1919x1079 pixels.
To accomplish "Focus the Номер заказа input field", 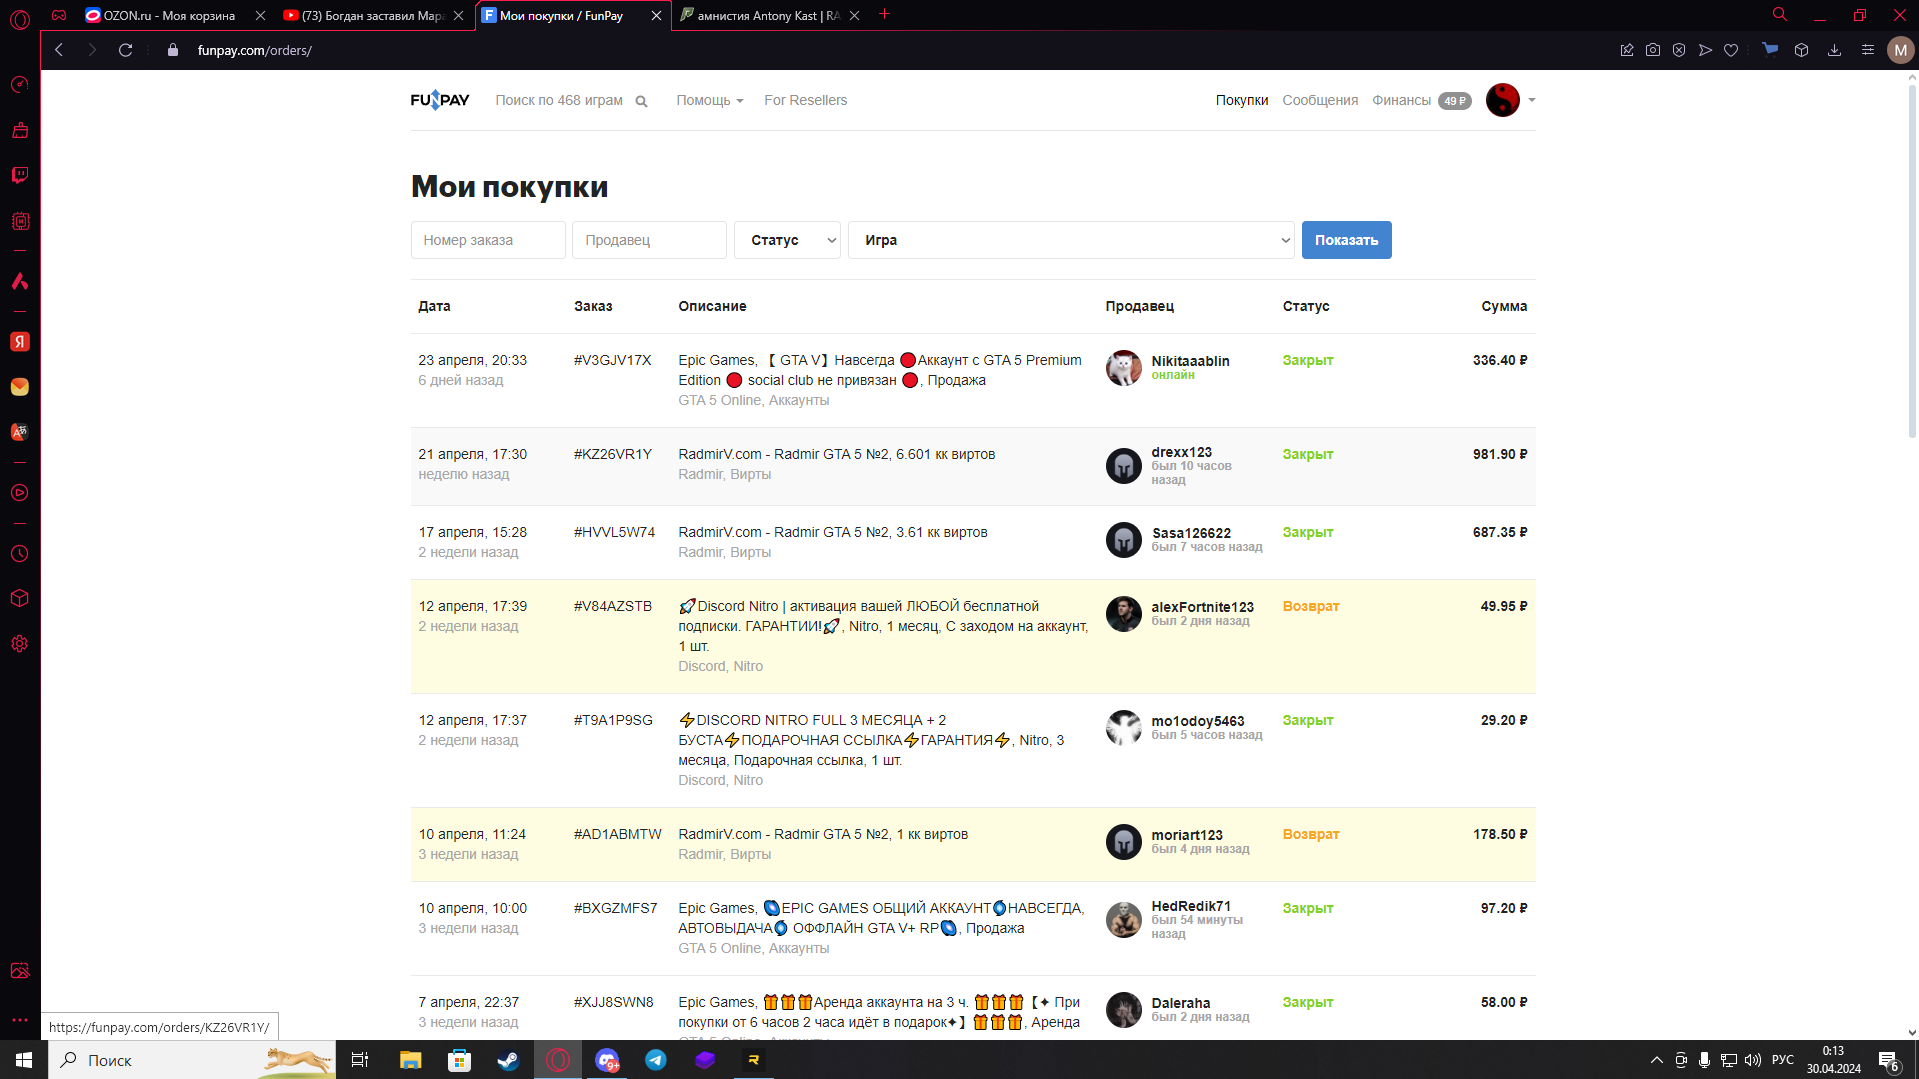I will (488, 240).
